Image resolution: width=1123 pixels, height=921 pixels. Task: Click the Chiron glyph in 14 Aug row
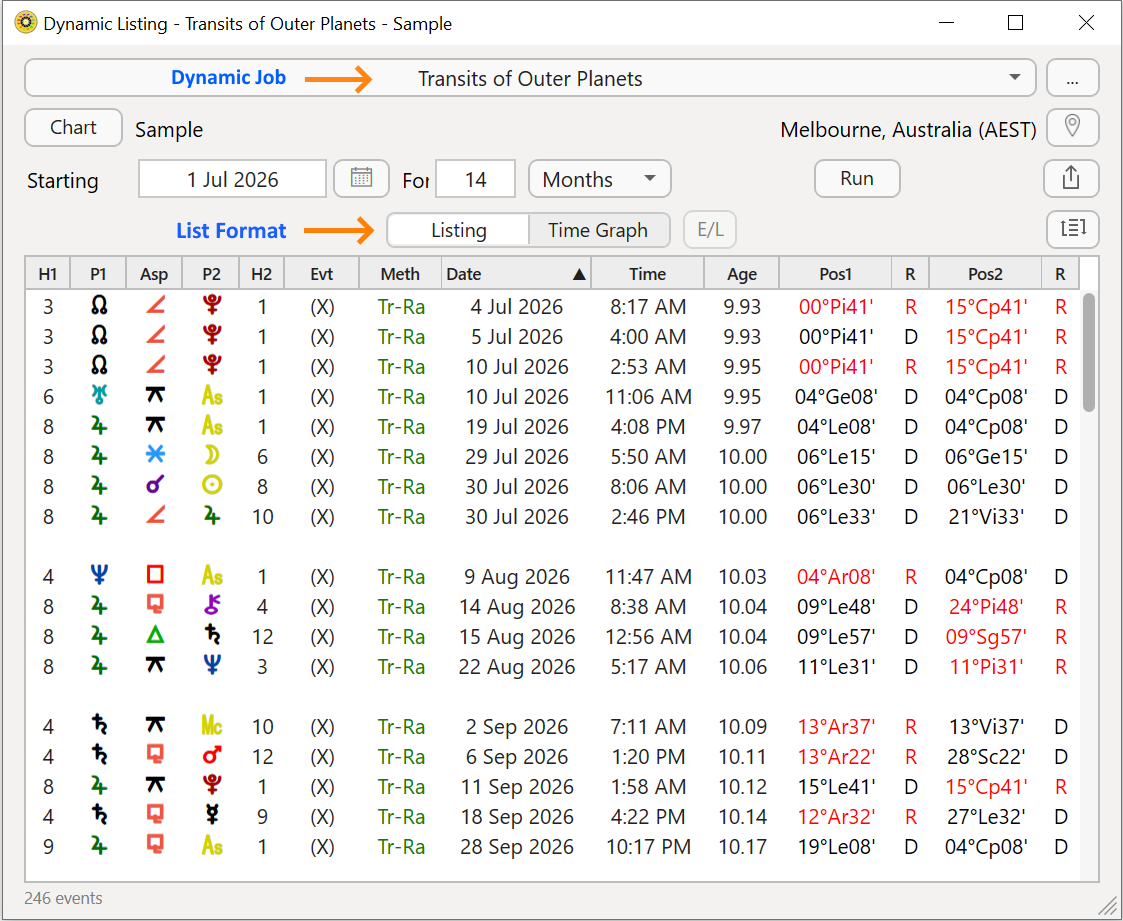pos(211,606)
